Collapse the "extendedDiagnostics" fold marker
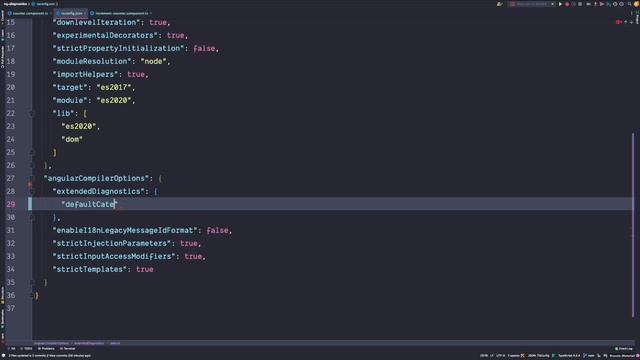The width and height of the screenshot is (640, 360). pos(31,191)
